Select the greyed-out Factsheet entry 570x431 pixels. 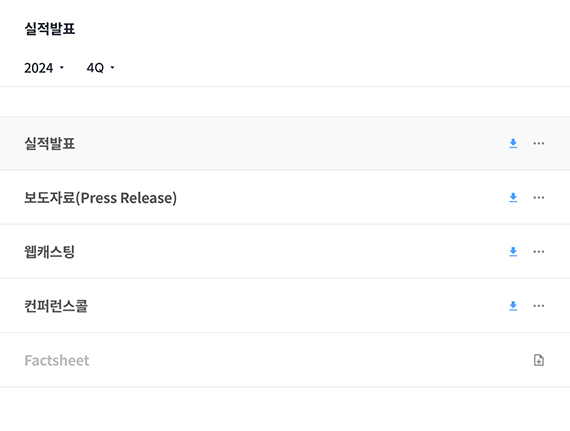tap(57, 360)
